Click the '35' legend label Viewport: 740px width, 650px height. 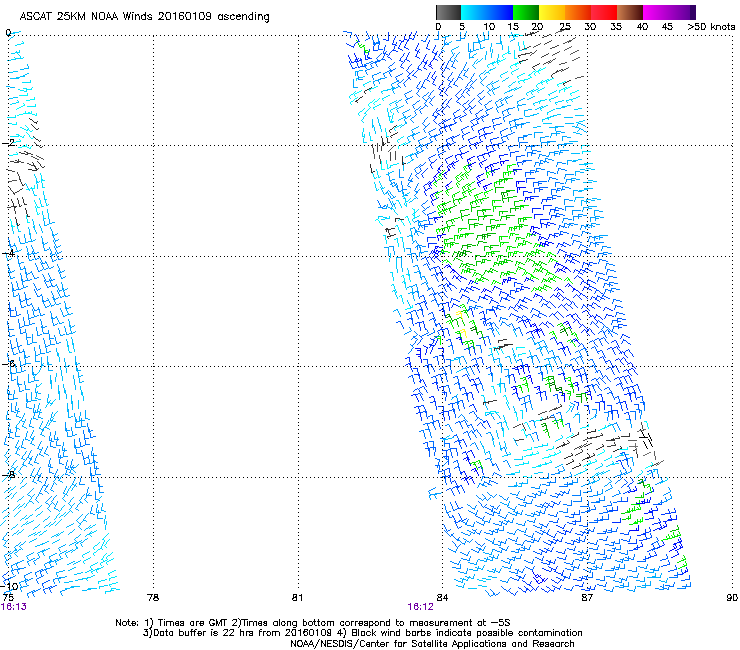pos(616,27)
